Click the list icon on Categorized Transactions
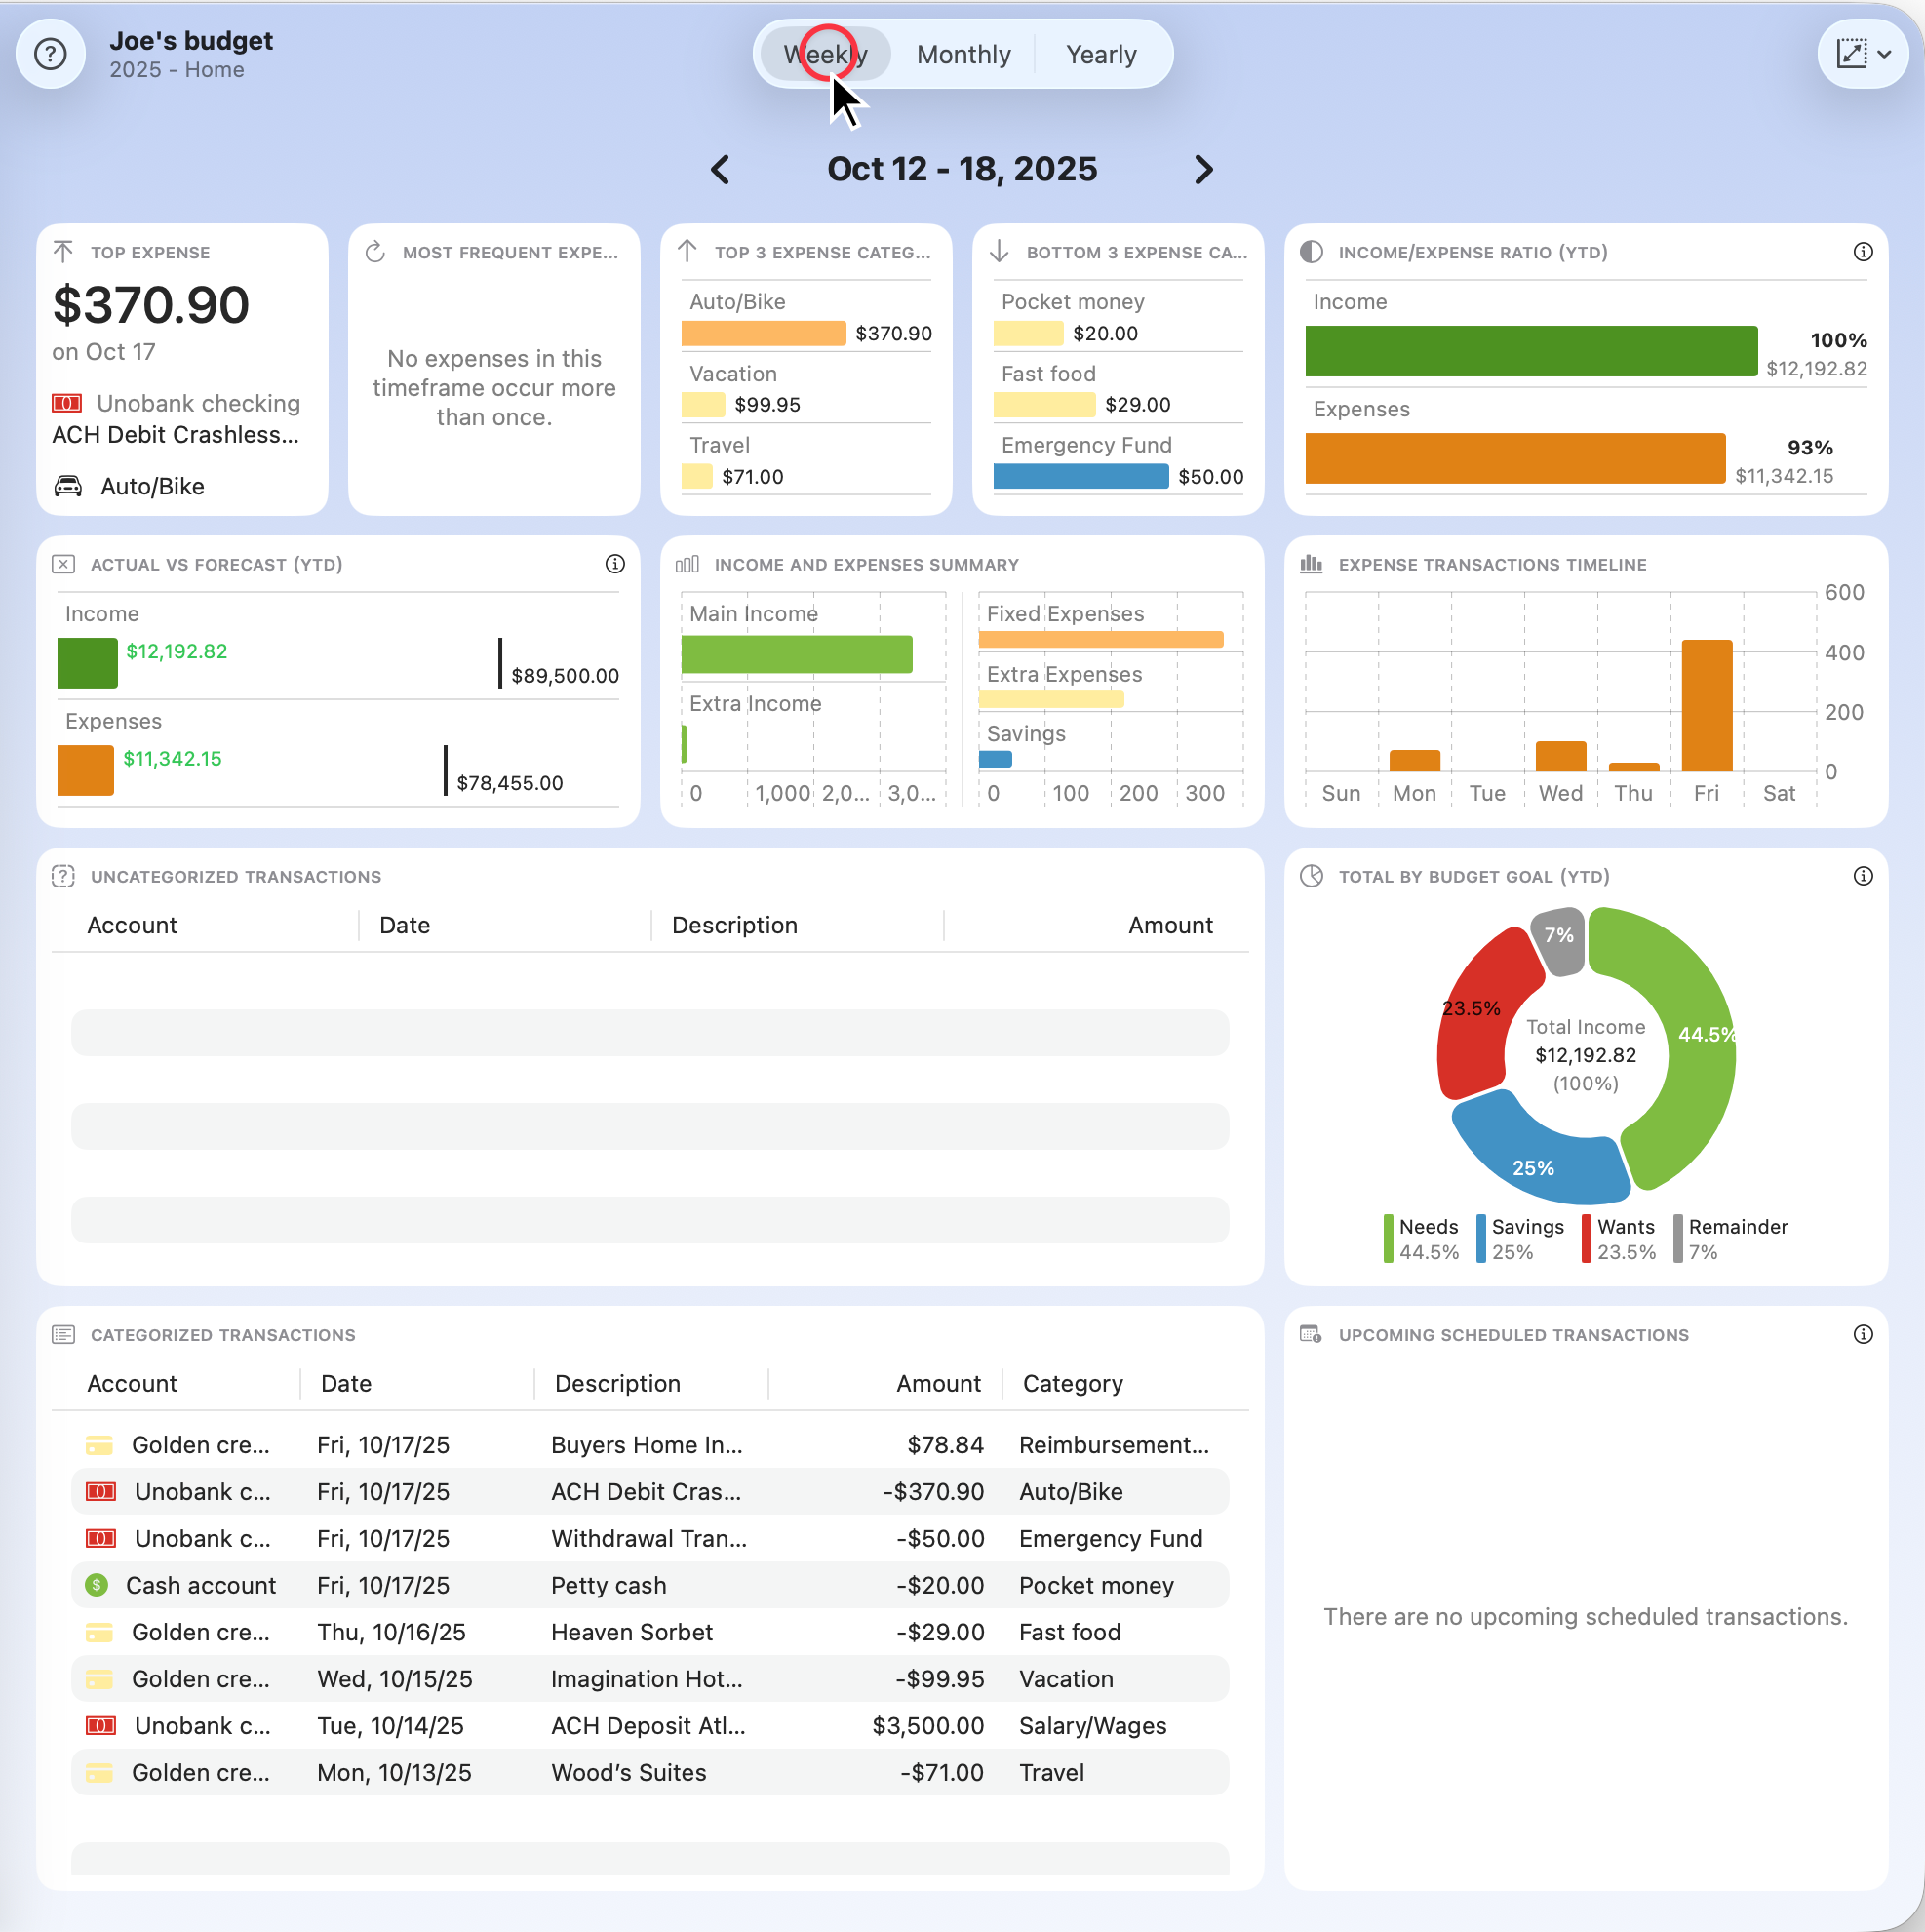The height and width of the screenshot is (1932, 1925). click(x=65, y=1334)
